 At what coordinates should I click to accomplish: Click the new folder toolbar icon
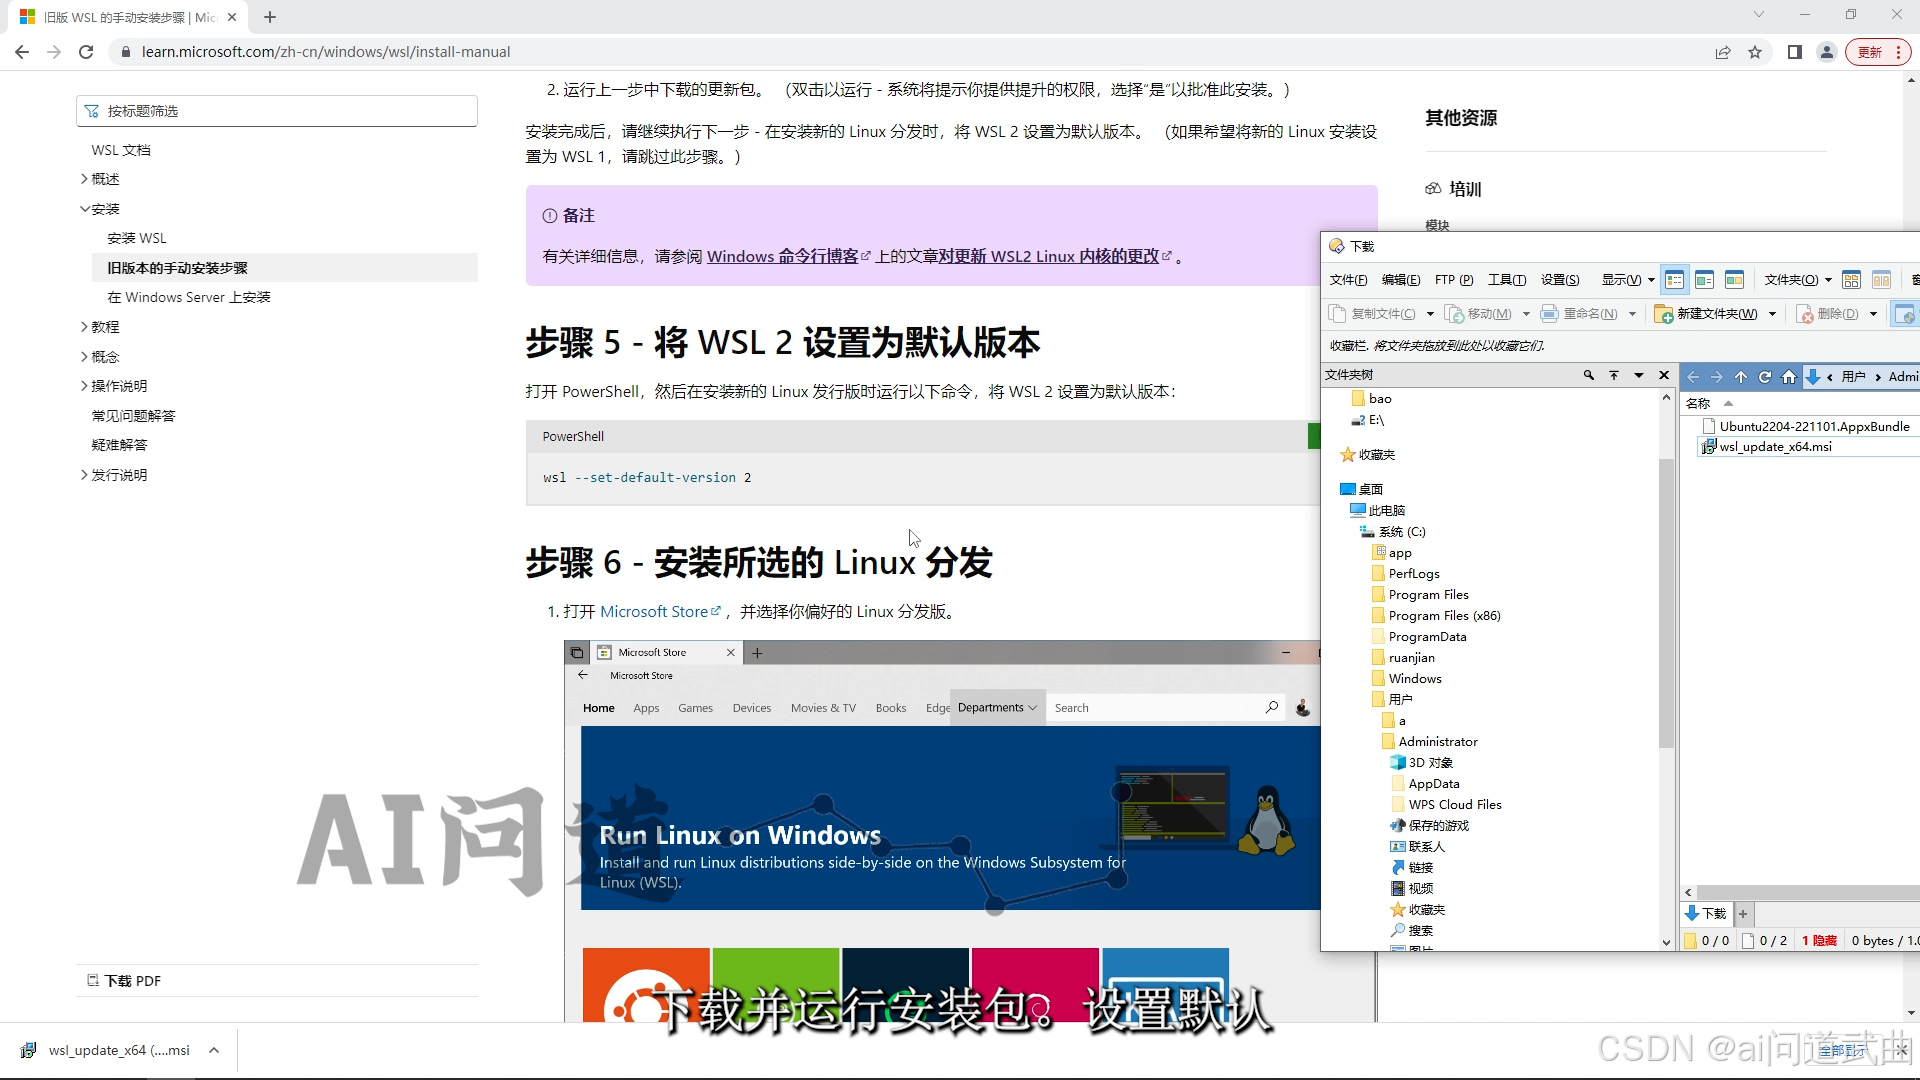point(1664,314)
